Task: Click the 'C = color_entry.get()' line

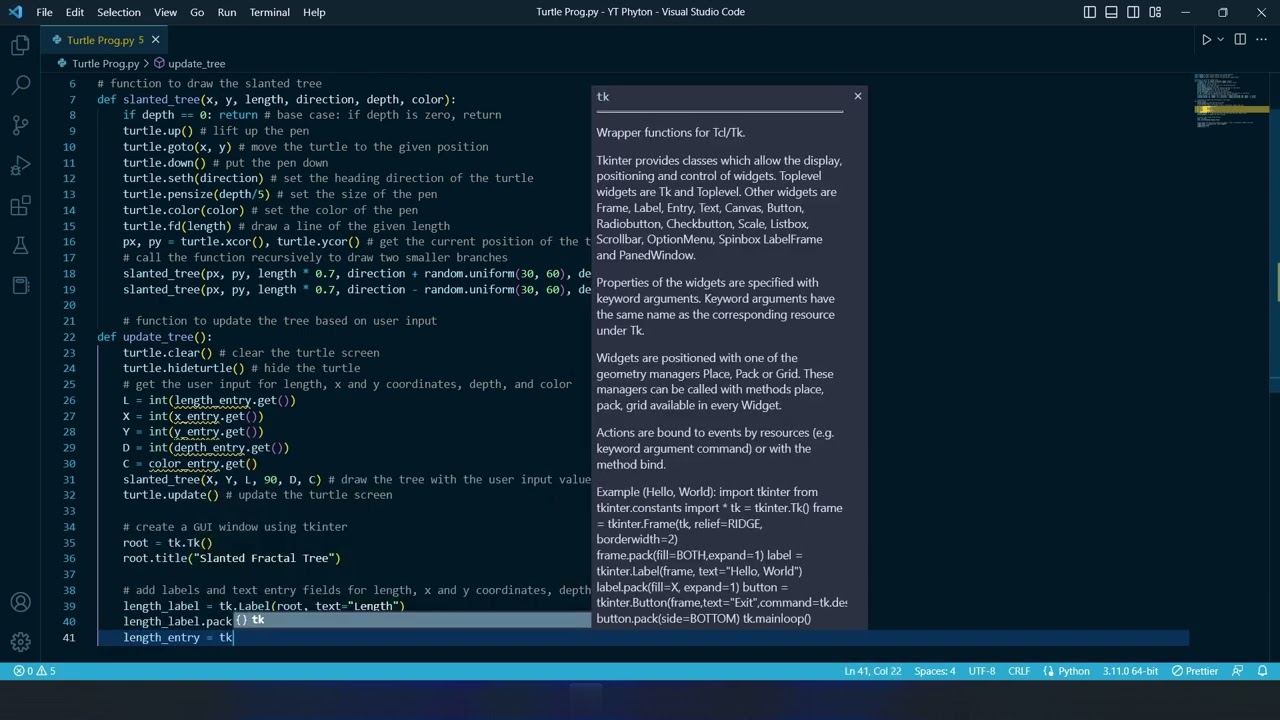Action: 190,464
